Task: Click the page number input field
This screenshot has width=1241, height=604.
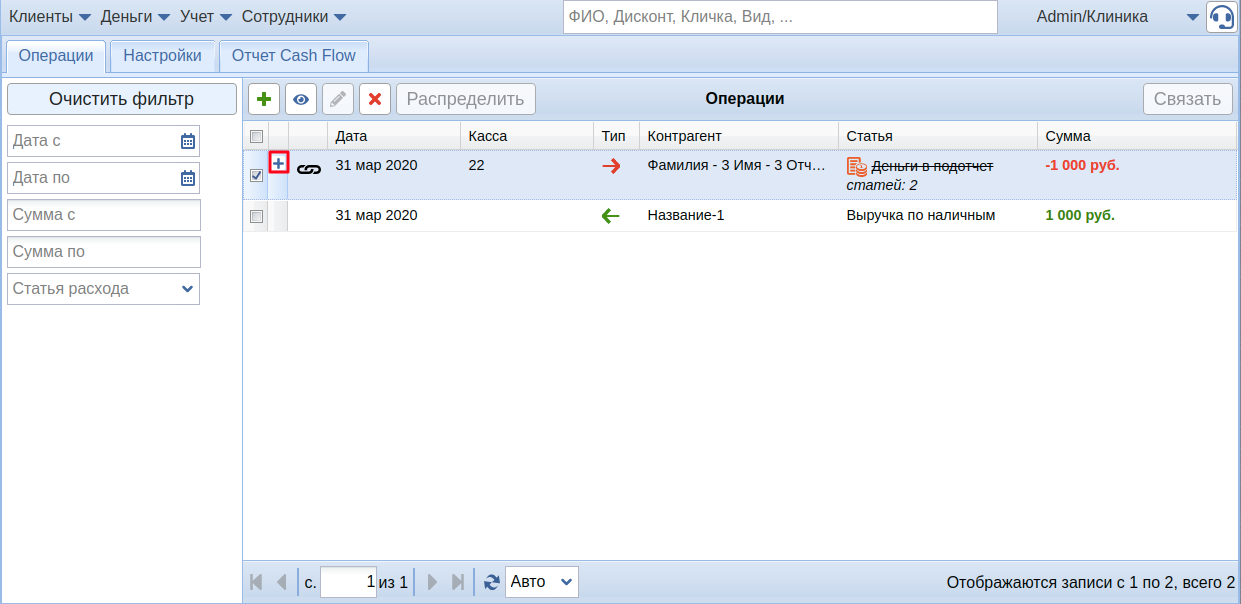Action: pos(348,582)
